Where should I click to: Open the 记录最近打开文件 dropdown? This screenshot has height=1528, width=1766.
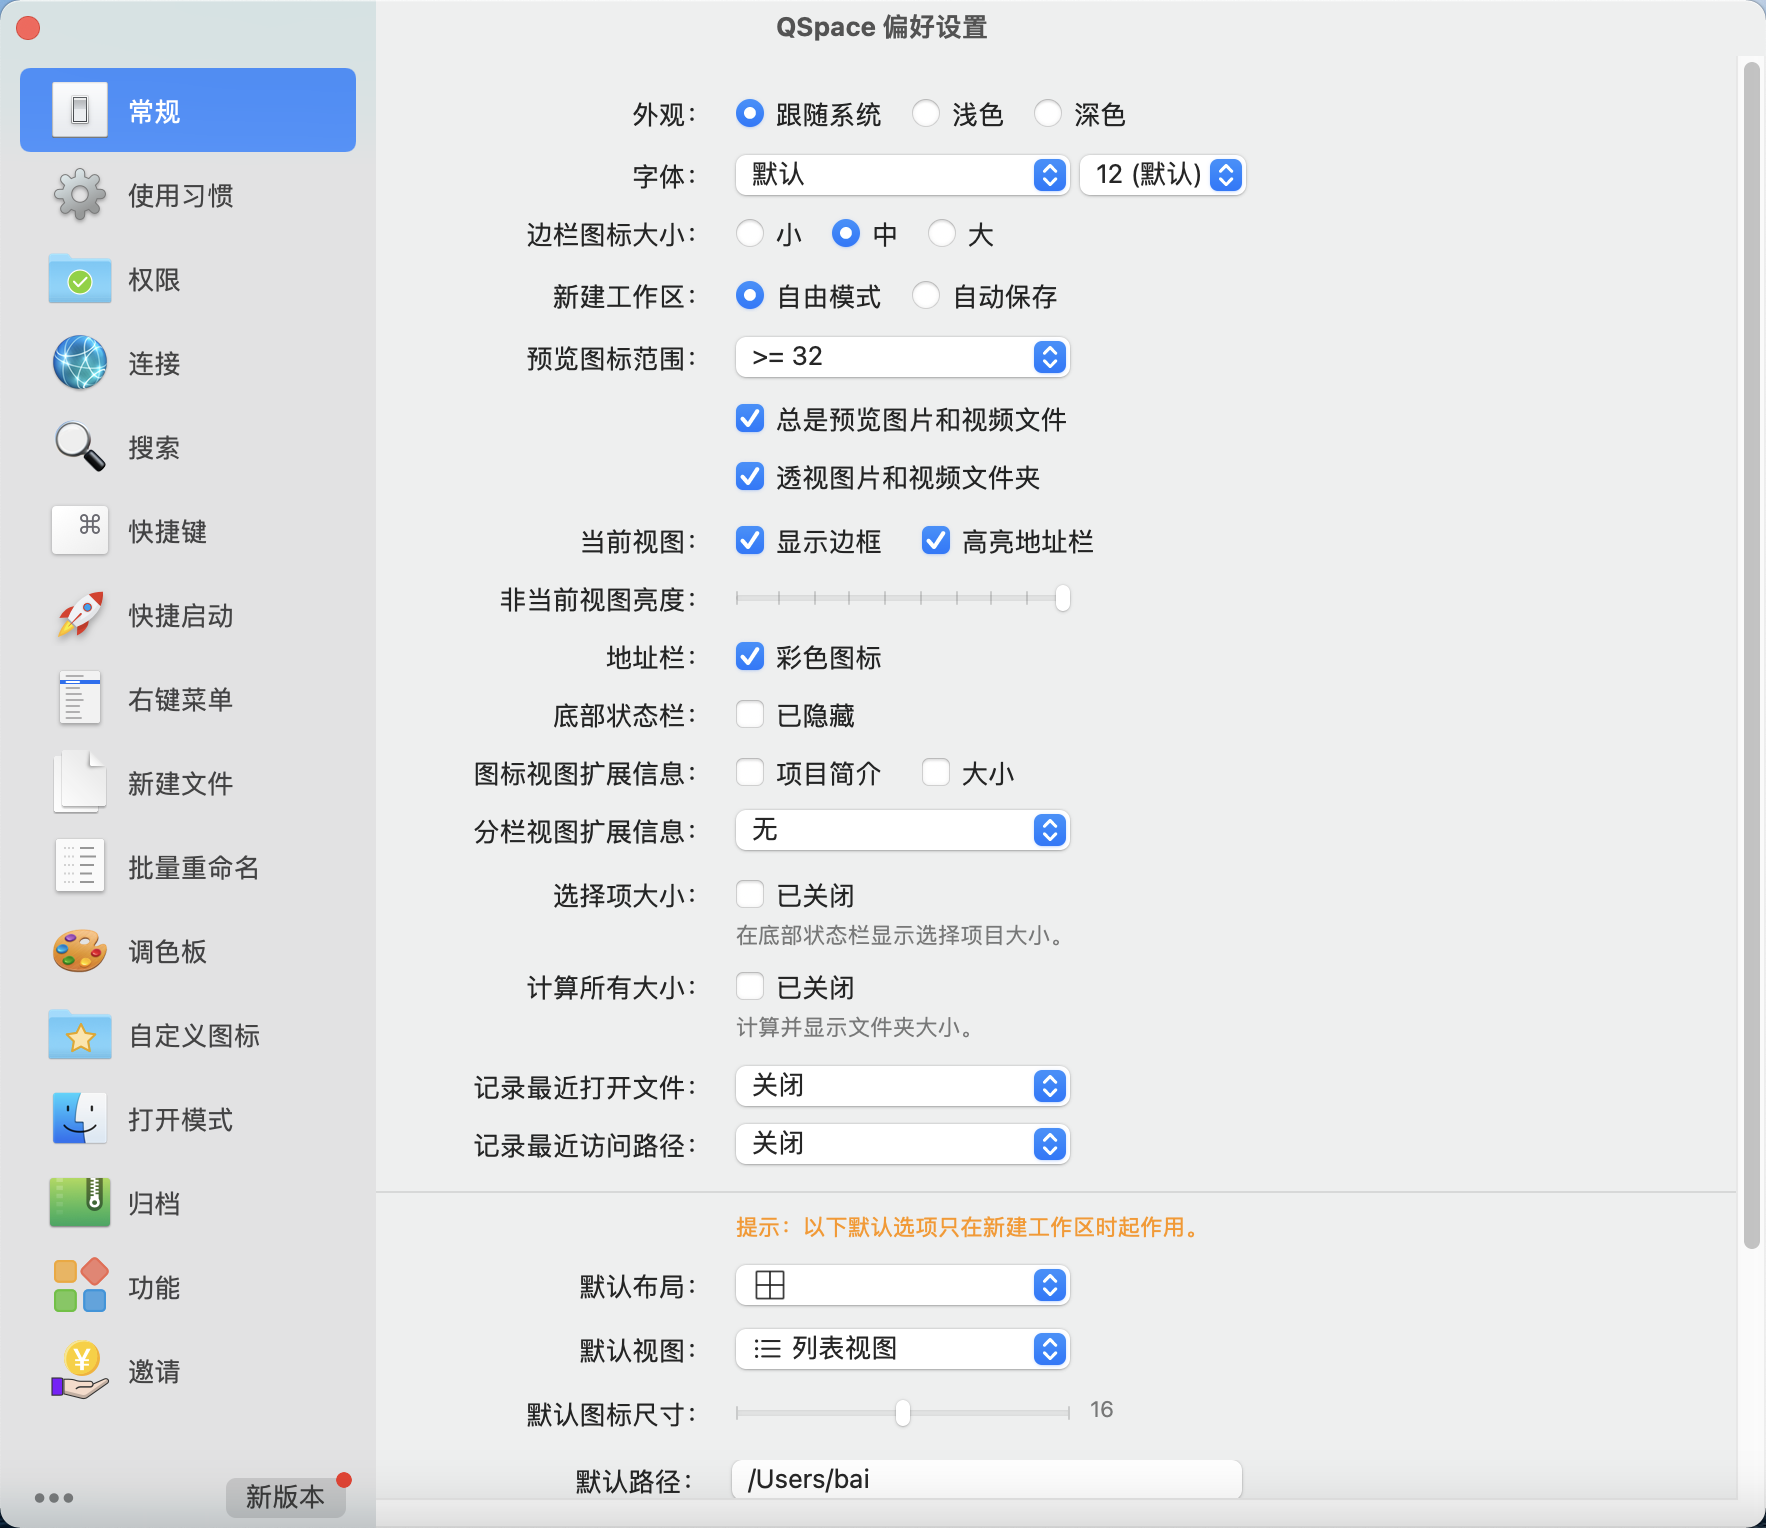903,1086
